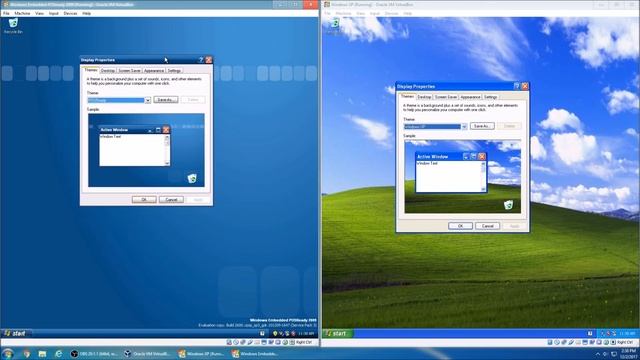Switch to Settings tab in Windows XP dialog
640x360 pixels.
tap(490, 97)
